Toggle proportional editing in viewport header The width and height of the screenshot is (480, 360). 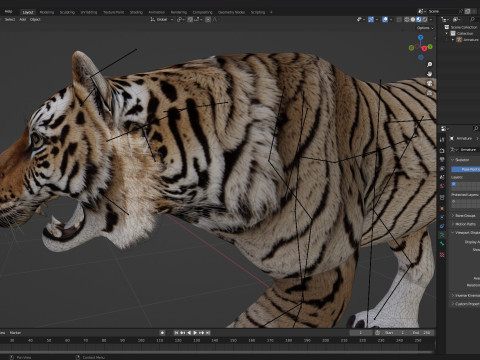[208, 20]
